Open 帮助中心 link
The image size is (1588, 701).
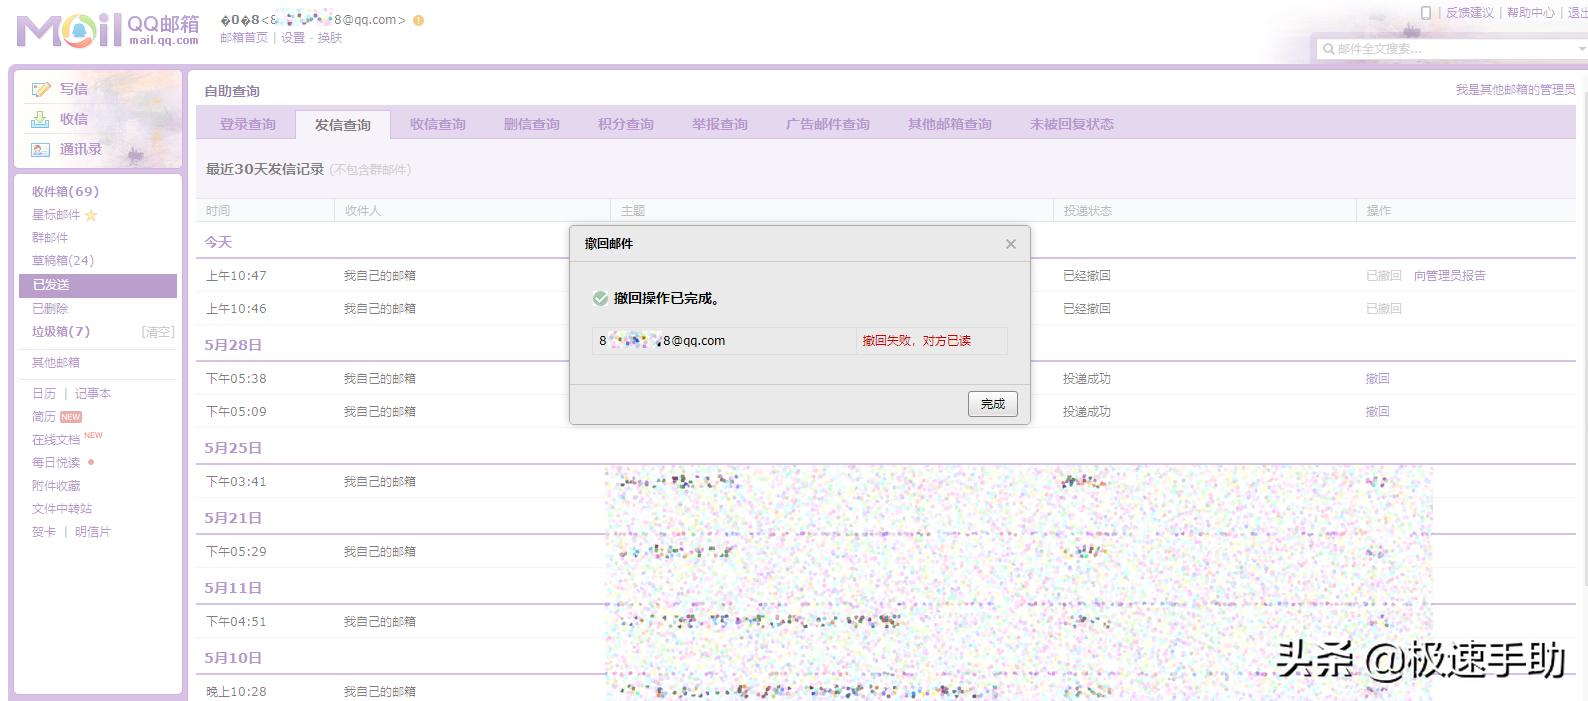pos(1531,13)
